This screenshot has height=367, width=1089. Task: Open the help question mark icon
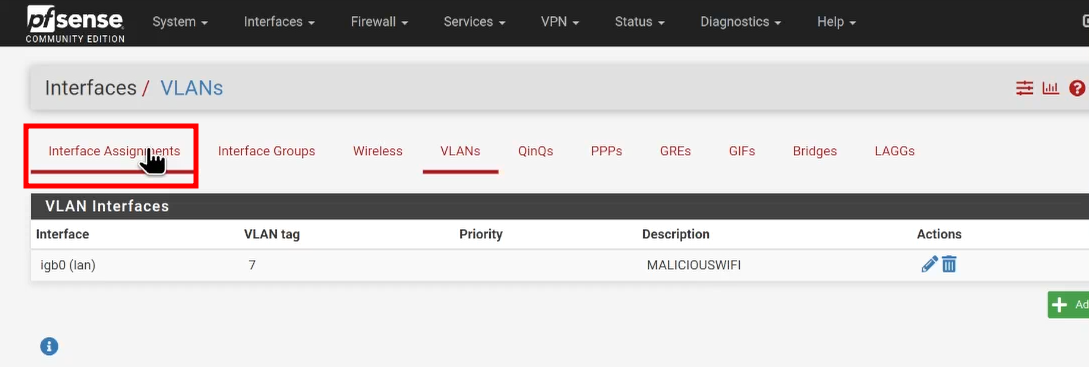1077,88
